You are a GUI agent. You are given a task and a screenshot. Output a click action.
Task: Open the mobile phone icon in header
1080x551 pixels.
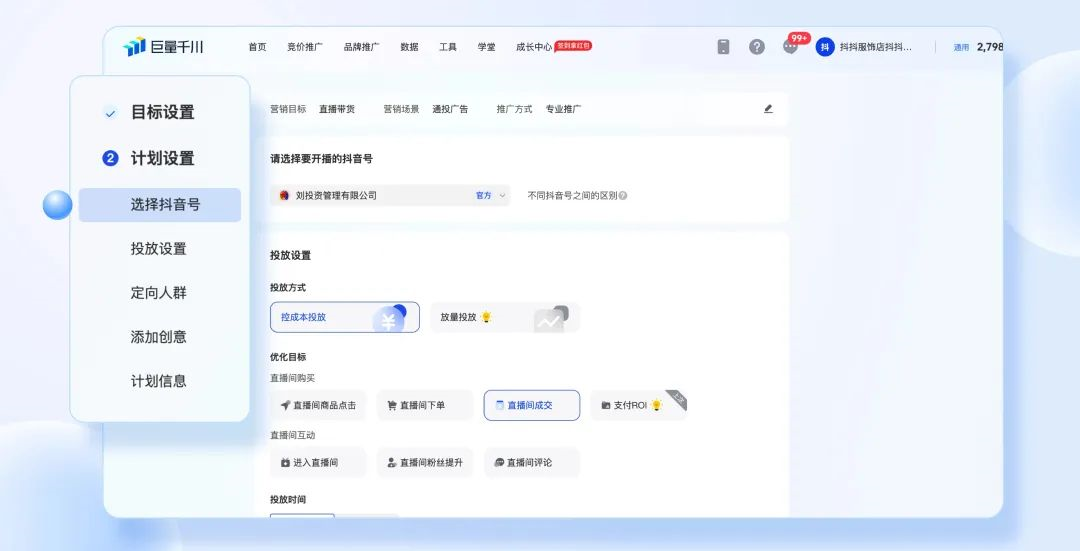[x=723, y=47]
